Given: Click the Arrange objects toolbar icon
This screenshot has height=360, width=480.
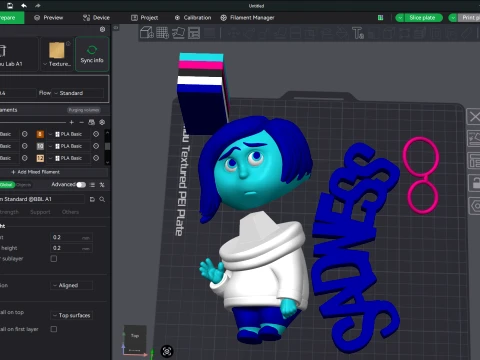Looking at the screenshot, I should tap(194, 33).
